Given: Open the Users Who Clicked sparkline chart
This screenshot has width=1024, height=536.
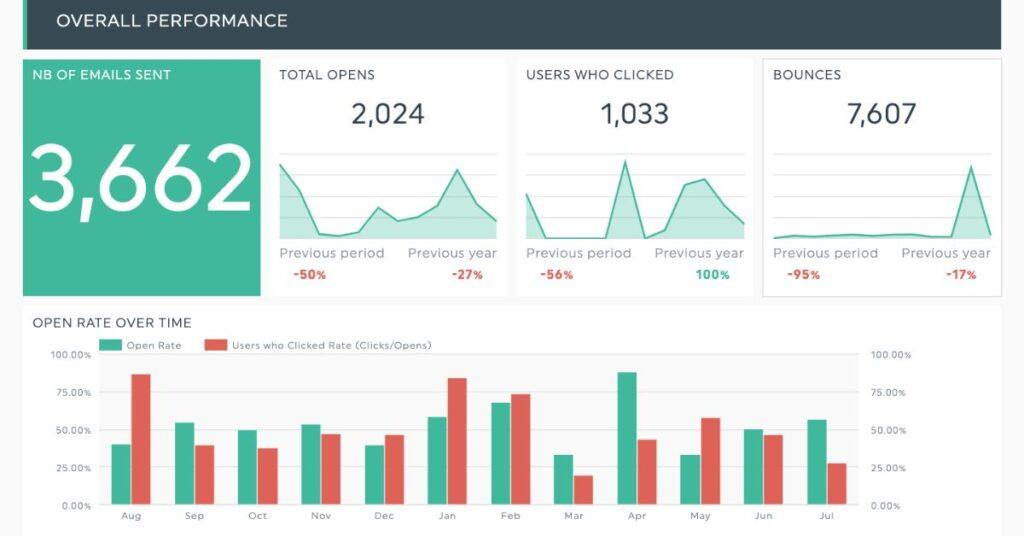Looking at the screenshot, I should [x=634, y=198].
